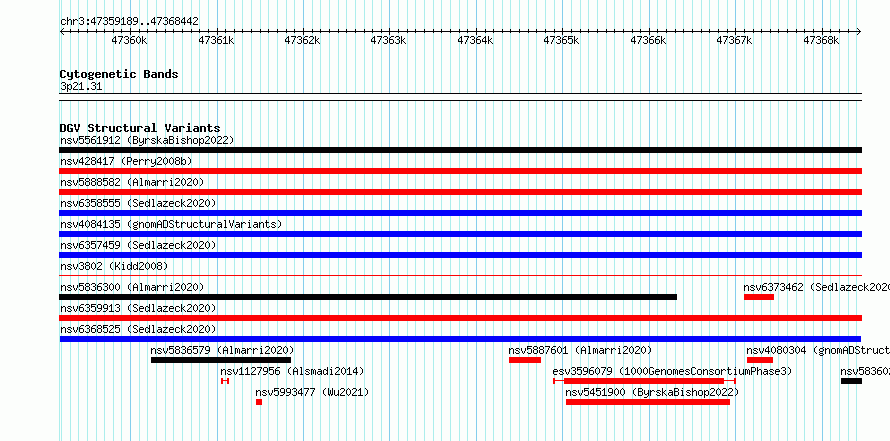
Task: Open esv3596079 (1000GenomesConsortiumPhase3) label
Action: [672, 371]
